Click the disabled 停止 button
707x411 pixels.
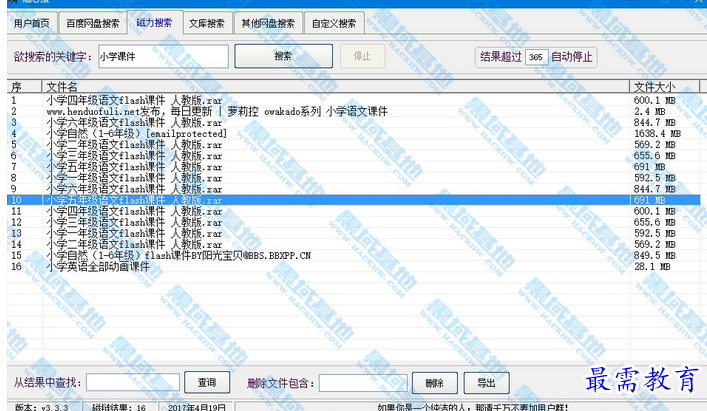pos(362,56)
